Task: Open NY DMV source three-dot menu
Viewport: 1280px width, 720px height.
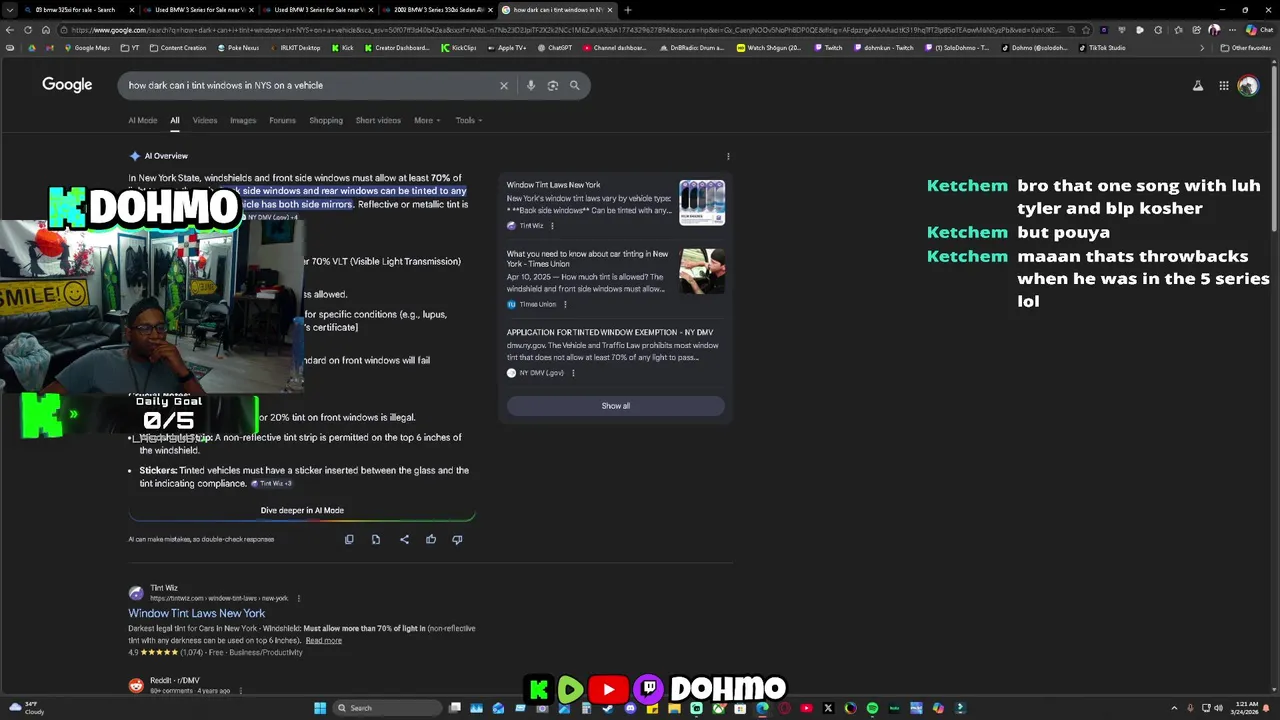Action: 573,373
